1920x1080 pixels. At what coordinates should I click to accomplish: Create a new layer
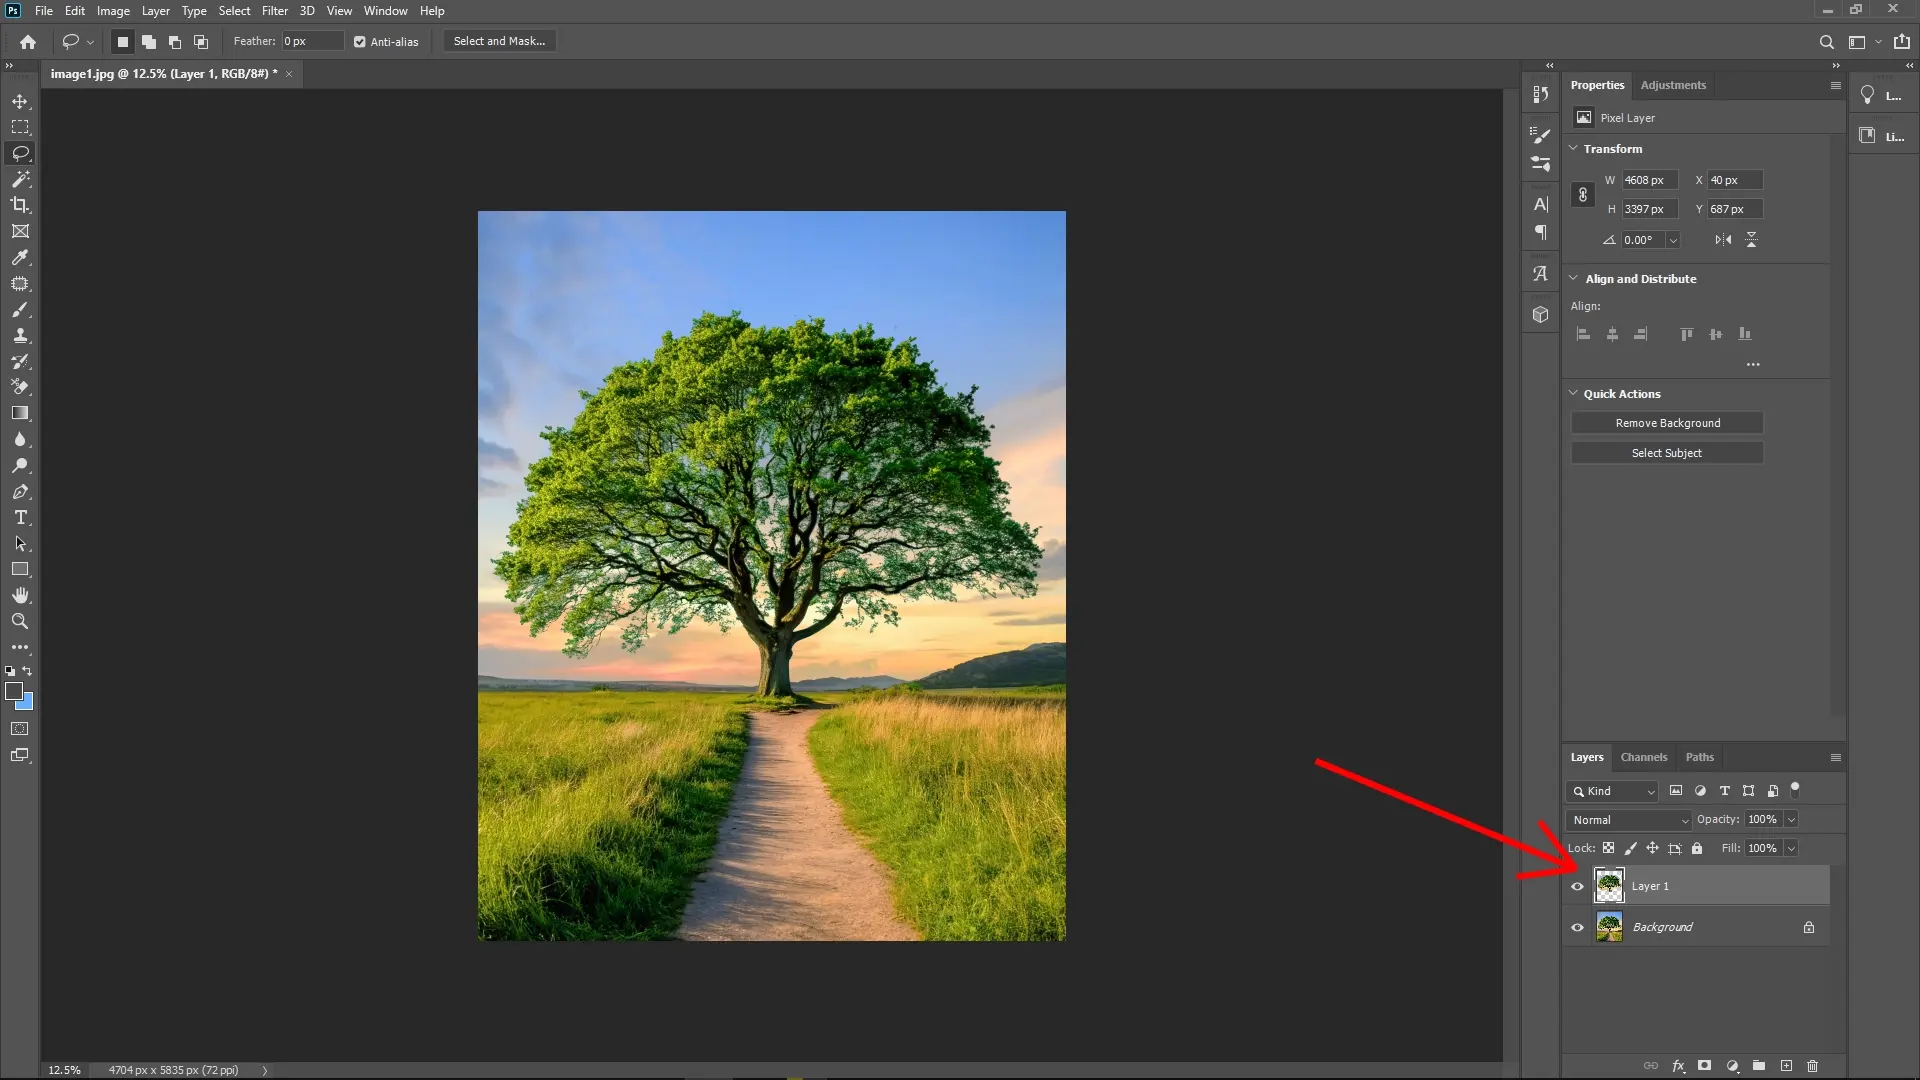1786,1066
